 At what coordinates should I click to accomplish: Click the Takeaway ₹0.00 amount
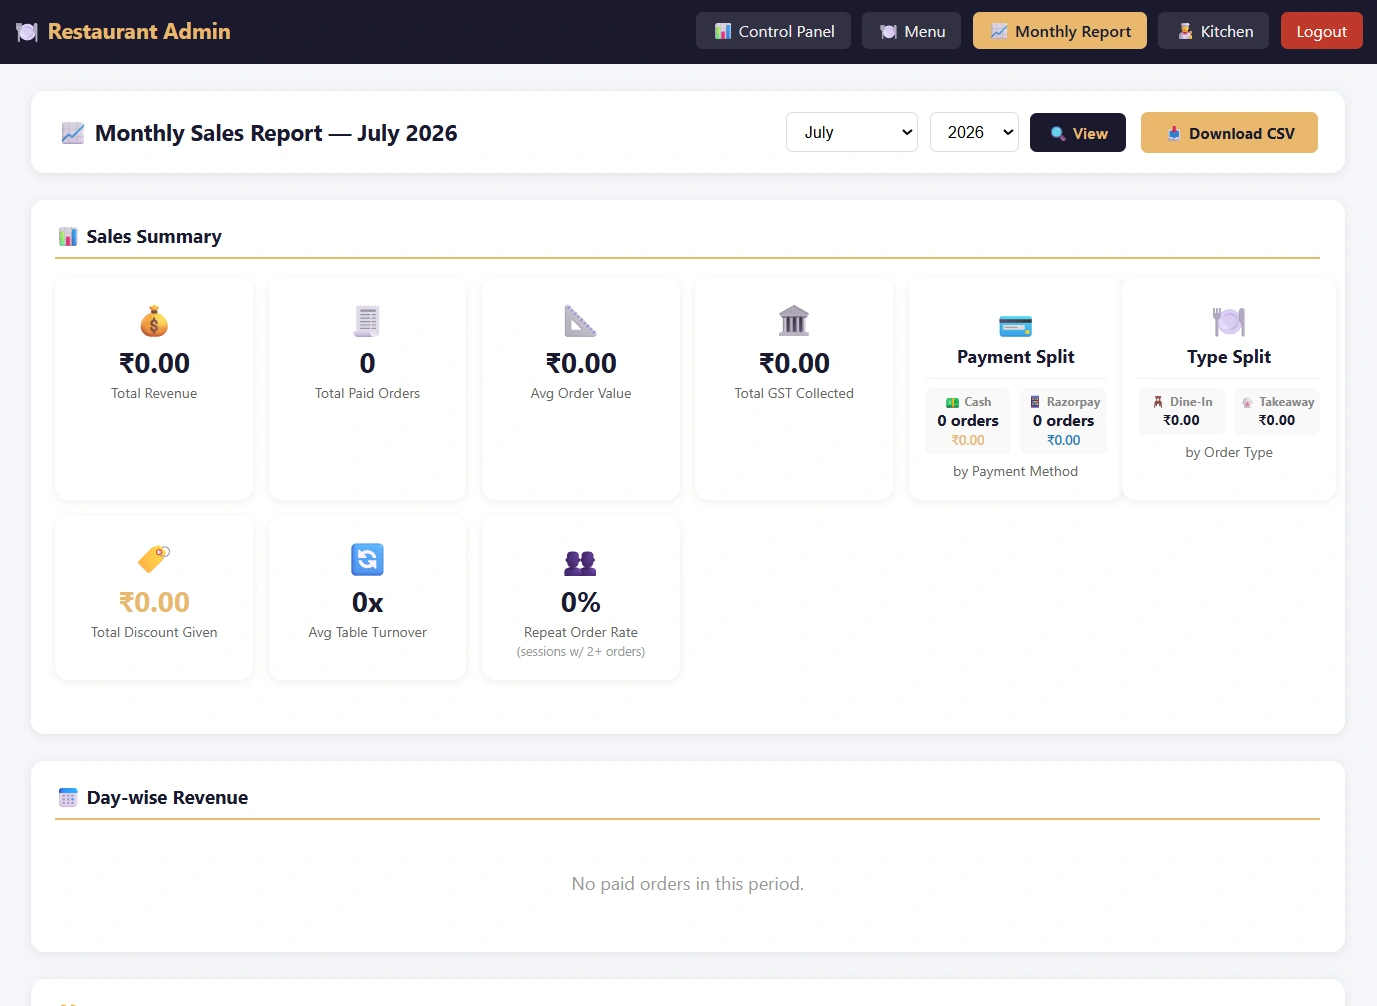[x=1277, y=420]
